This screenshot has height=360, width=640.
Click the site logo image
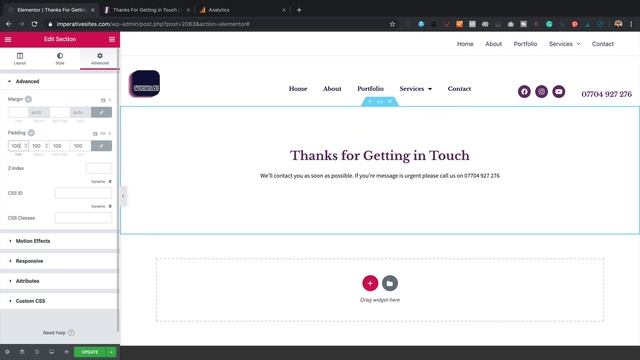144,84
